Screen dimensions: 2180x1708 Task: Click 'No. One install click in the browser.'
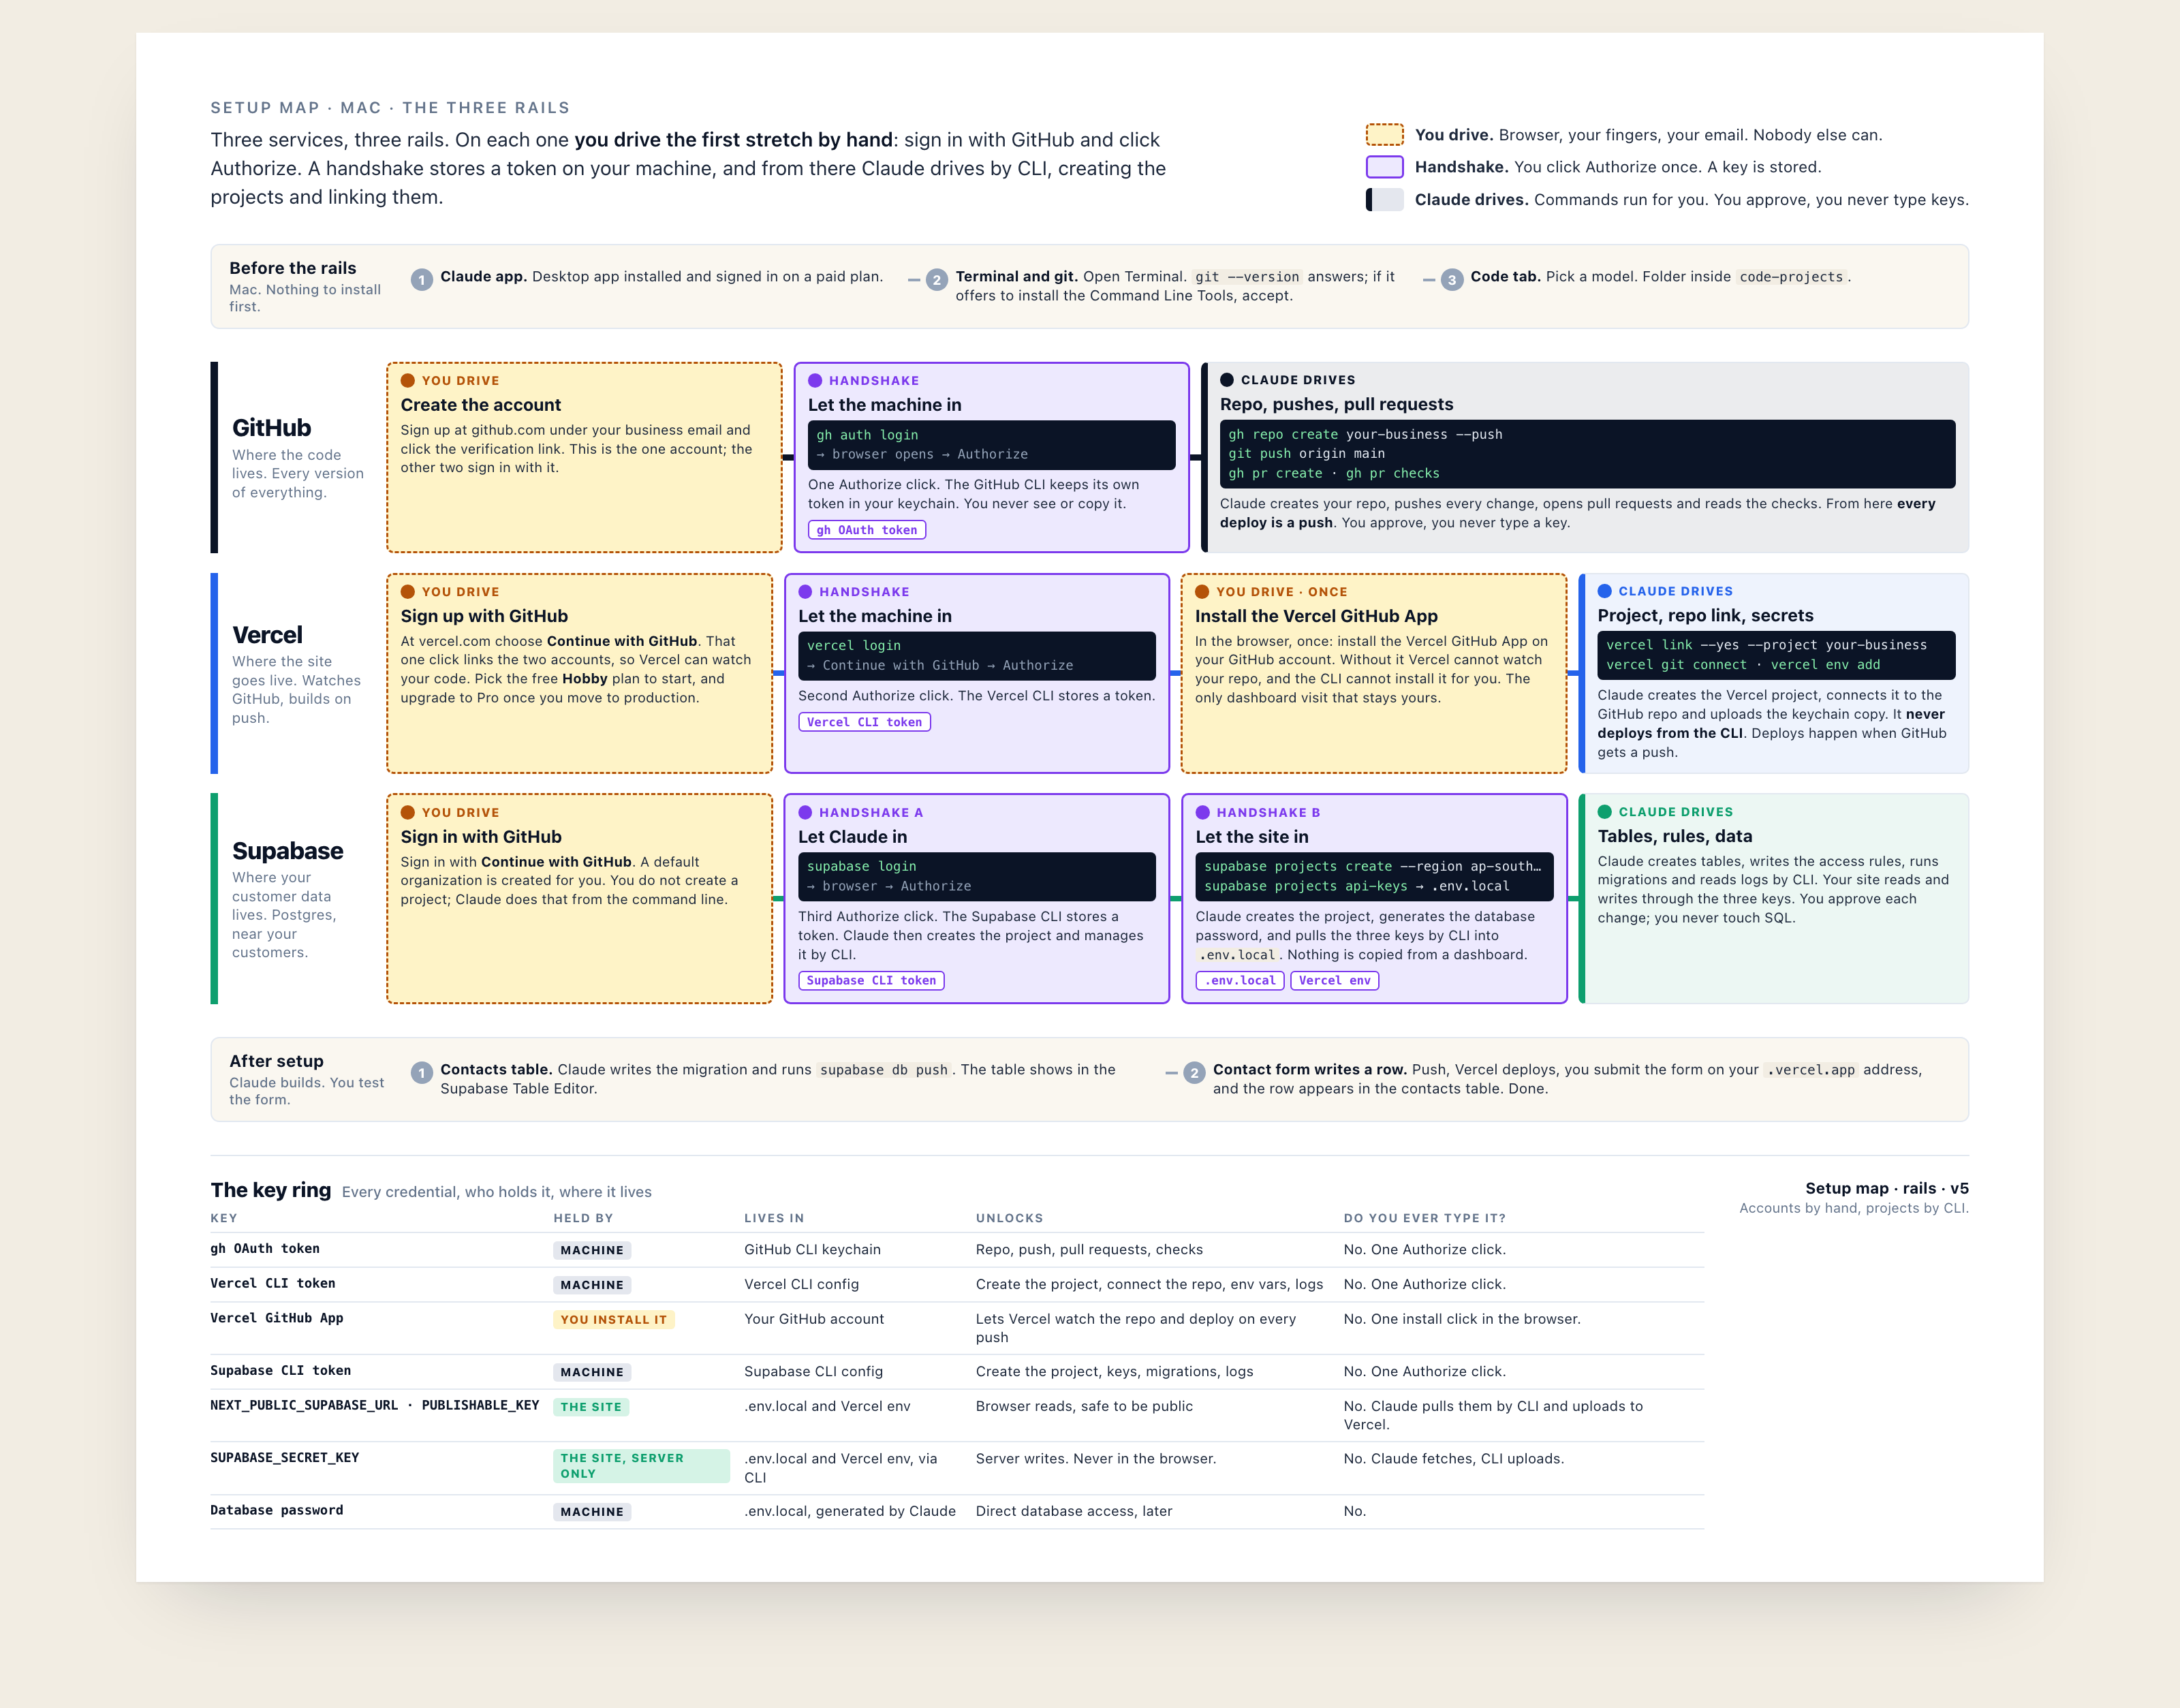tap(1463, 1320)
